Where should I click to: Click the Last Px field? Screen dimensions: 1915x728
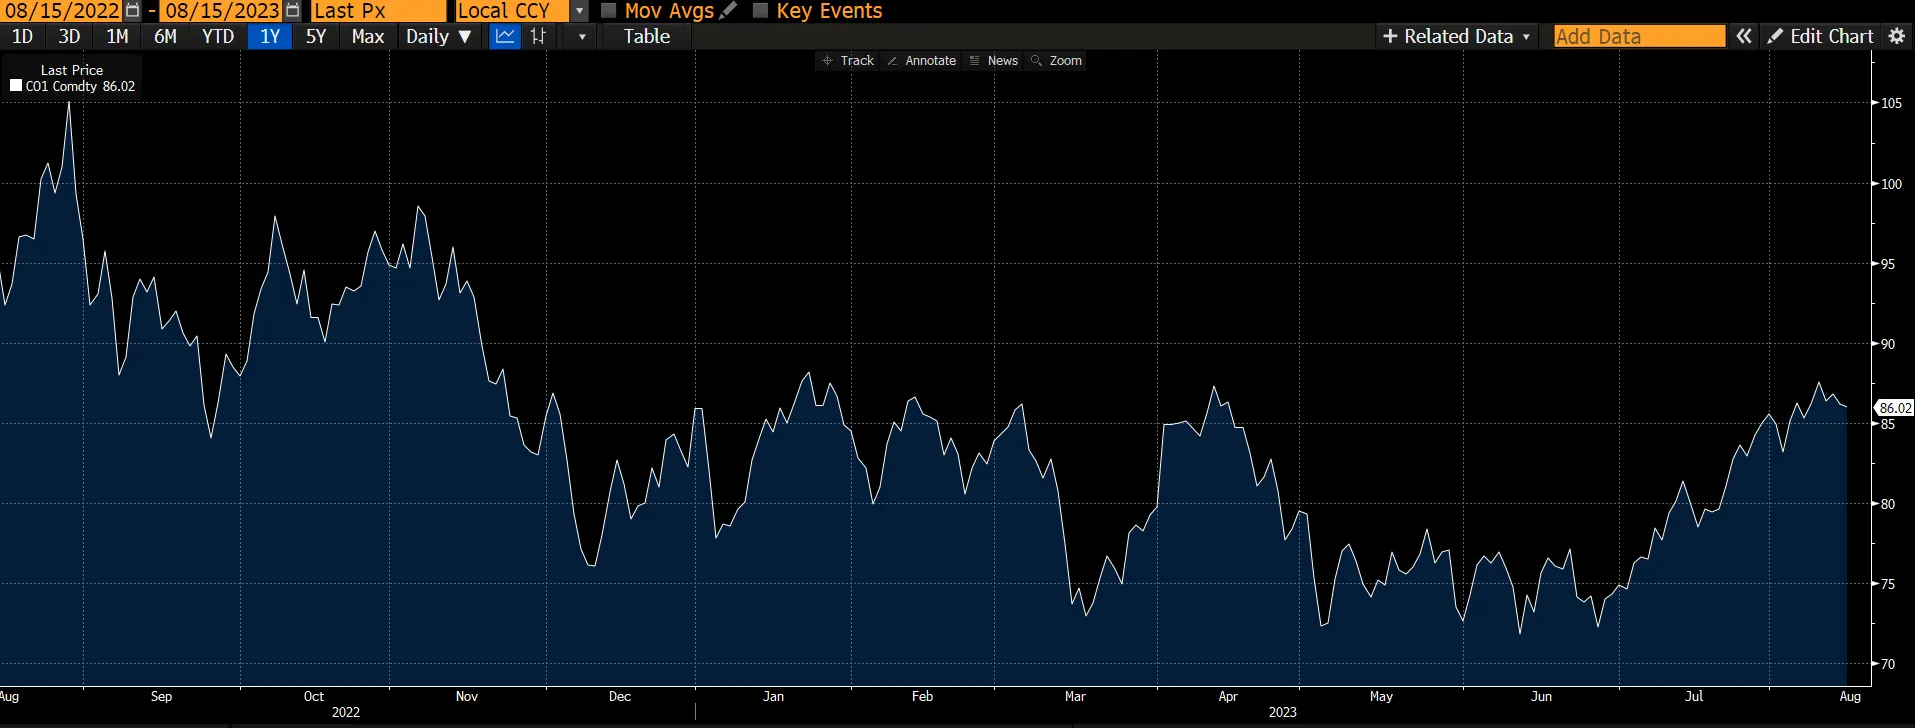point(378,11)
